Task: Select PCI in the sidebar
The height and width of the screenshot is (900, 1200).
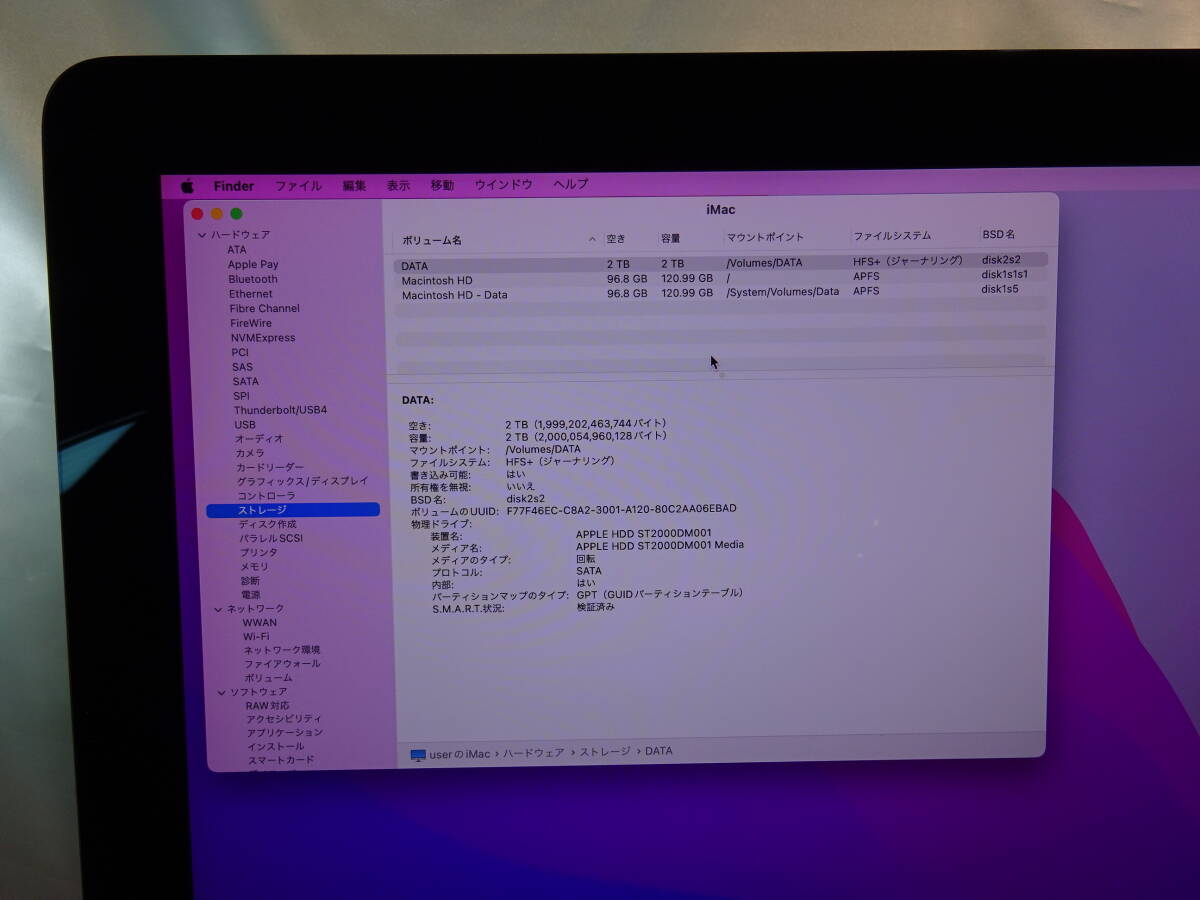Action: pos(240,352)
